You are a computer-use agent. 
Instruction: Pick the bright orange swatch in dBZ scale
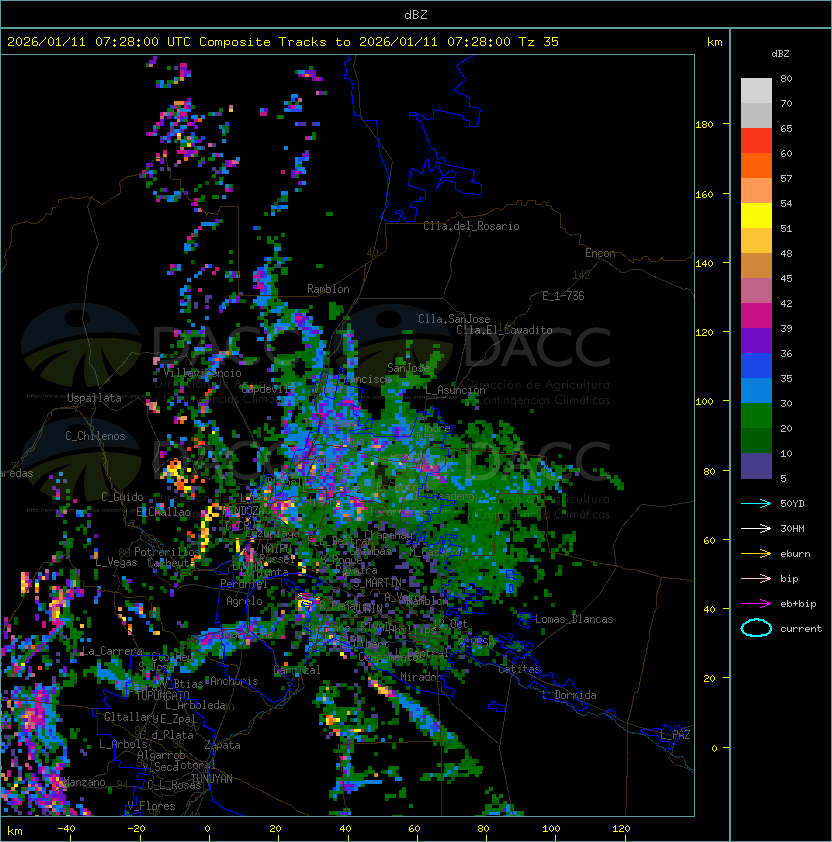[x=756, y=165]
